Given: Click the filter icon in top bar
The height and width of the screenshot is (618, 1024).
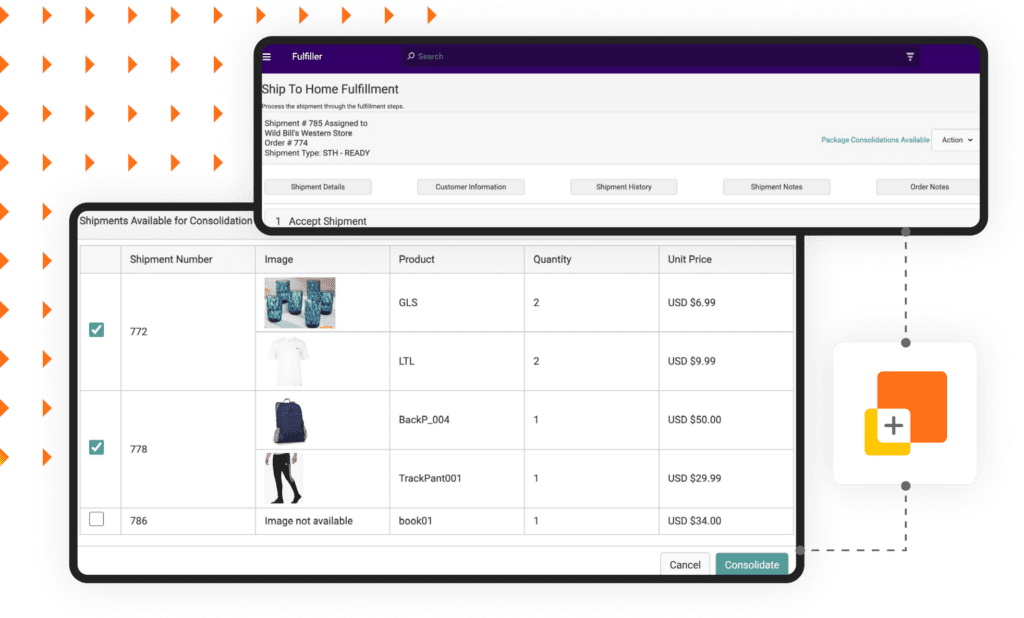Looking at the screenshot, I should [910, 57].
